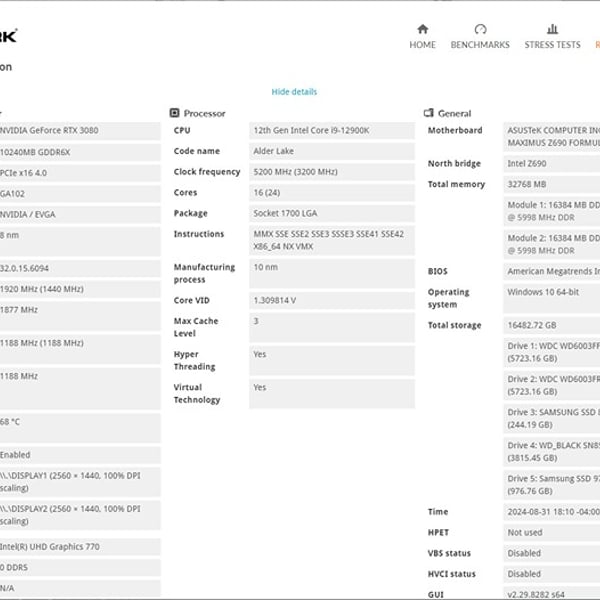The width and height of the screenshot is (600, 600).
Task: Click Hyper Threading Yes value
Action: pyautogui.click(x=332, y=361)
